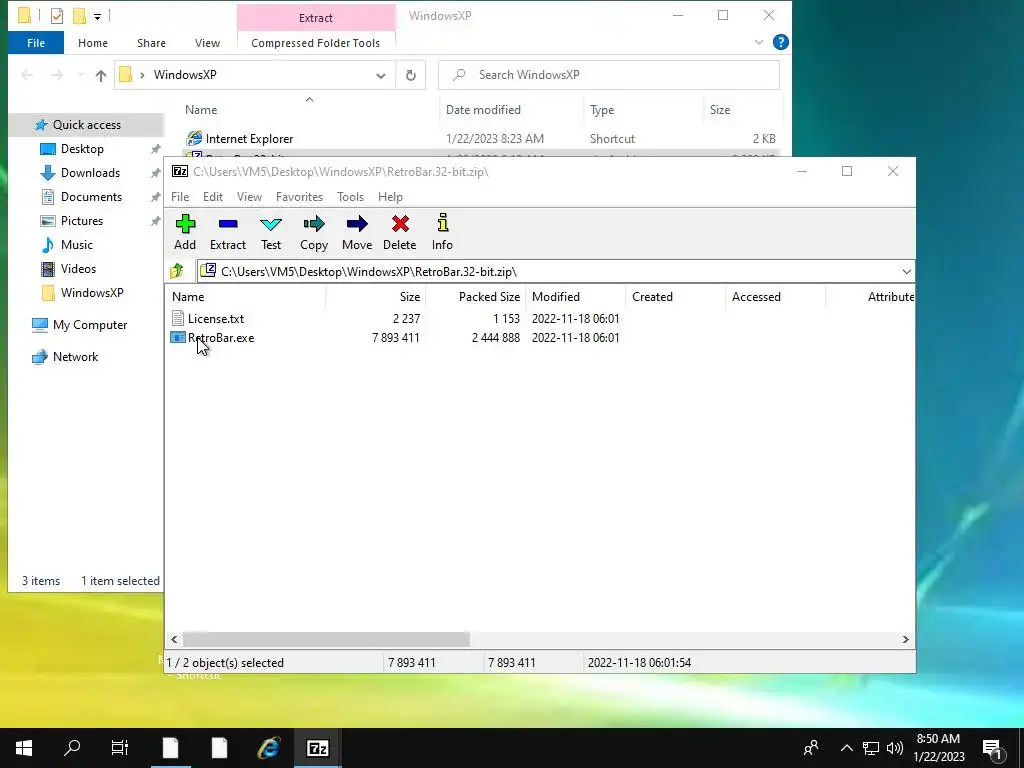Viewport: 1024px width, 768px height.
Task: Click the properties checkmark icon in Explorer title bar
Action: pos(57,16)
